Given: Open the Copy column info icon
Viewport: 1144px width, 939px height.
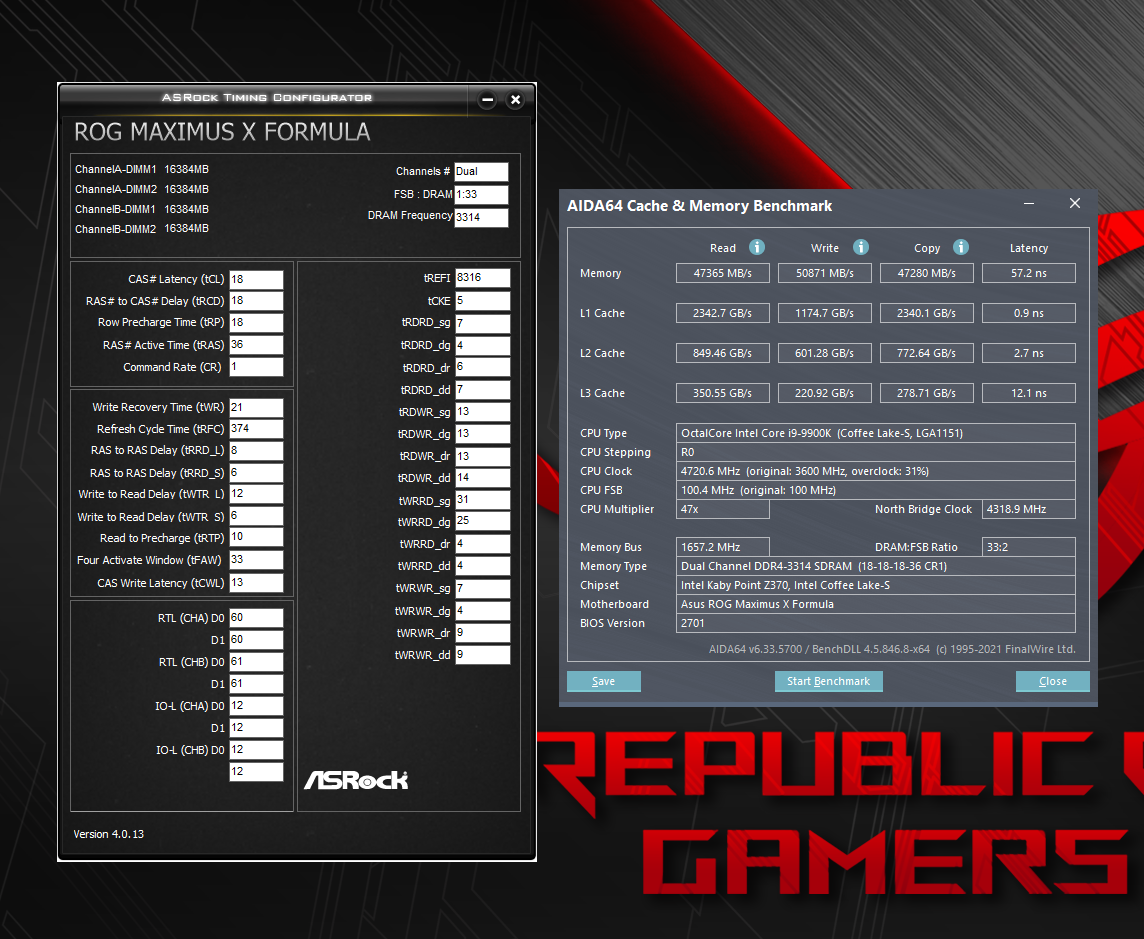Looking at the screenshot, I should pos(961,247).
